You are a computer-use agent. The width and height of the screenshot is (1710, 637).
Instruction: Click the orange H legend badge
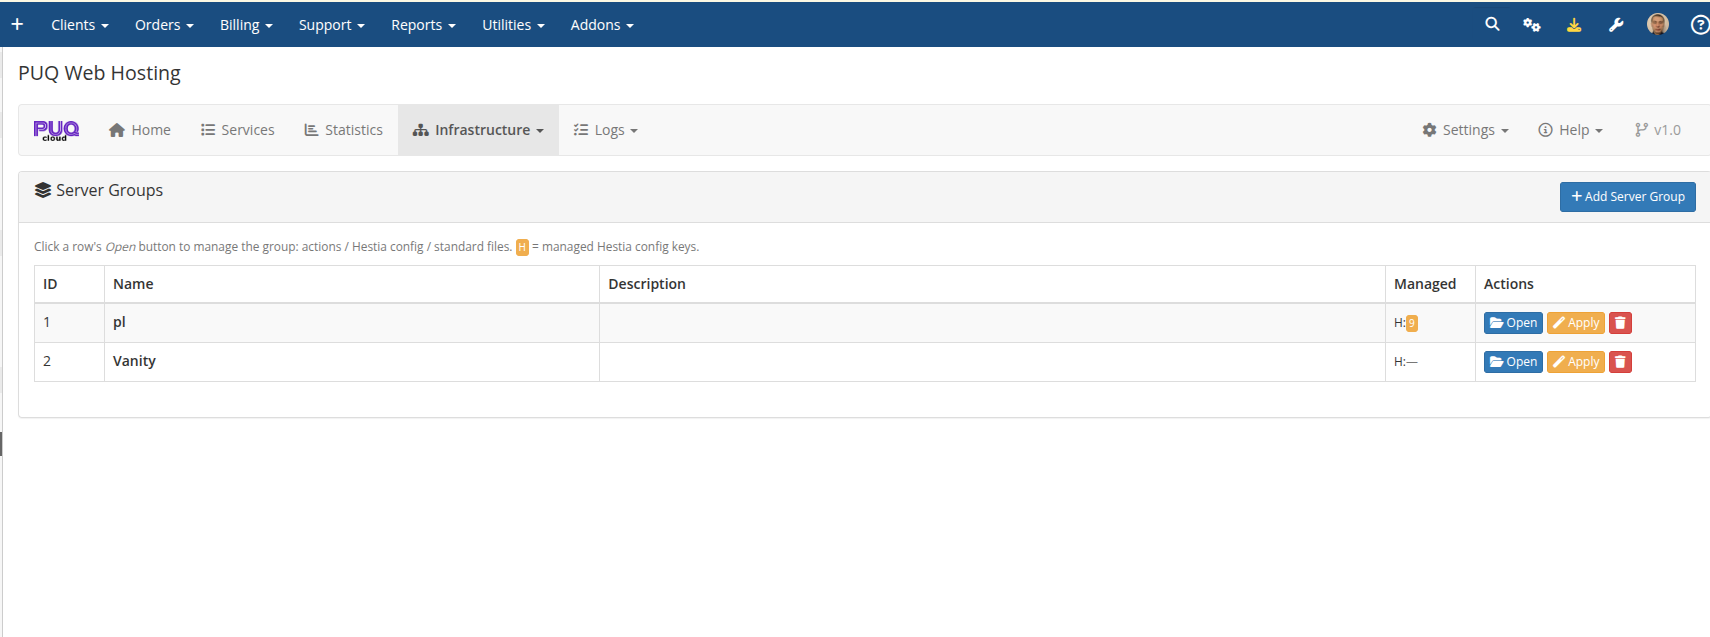pos(522,247)
